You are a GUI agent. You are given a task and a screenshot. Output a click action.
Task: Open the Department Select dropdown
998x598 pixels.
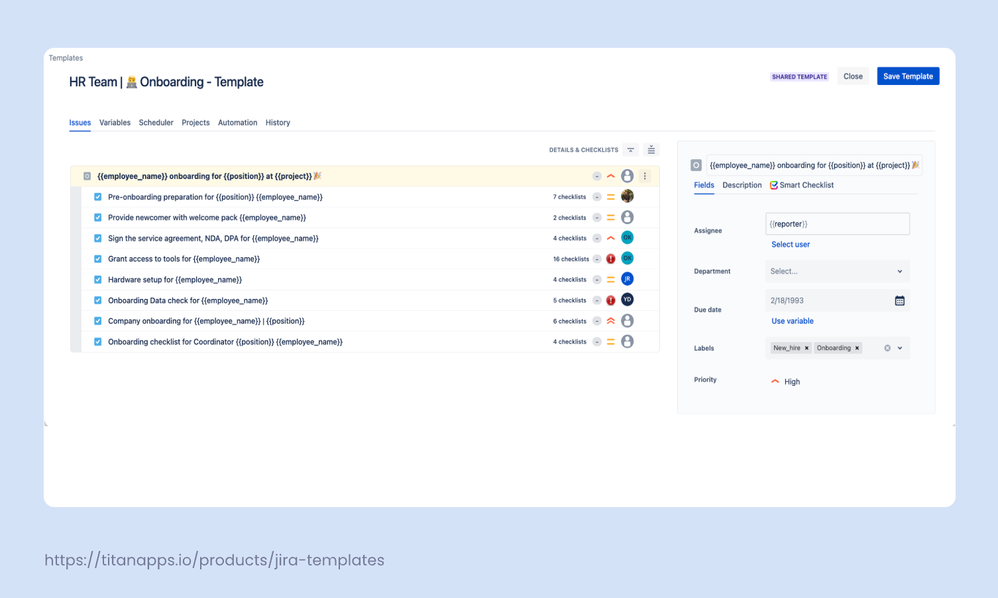[x=836, y=271]
